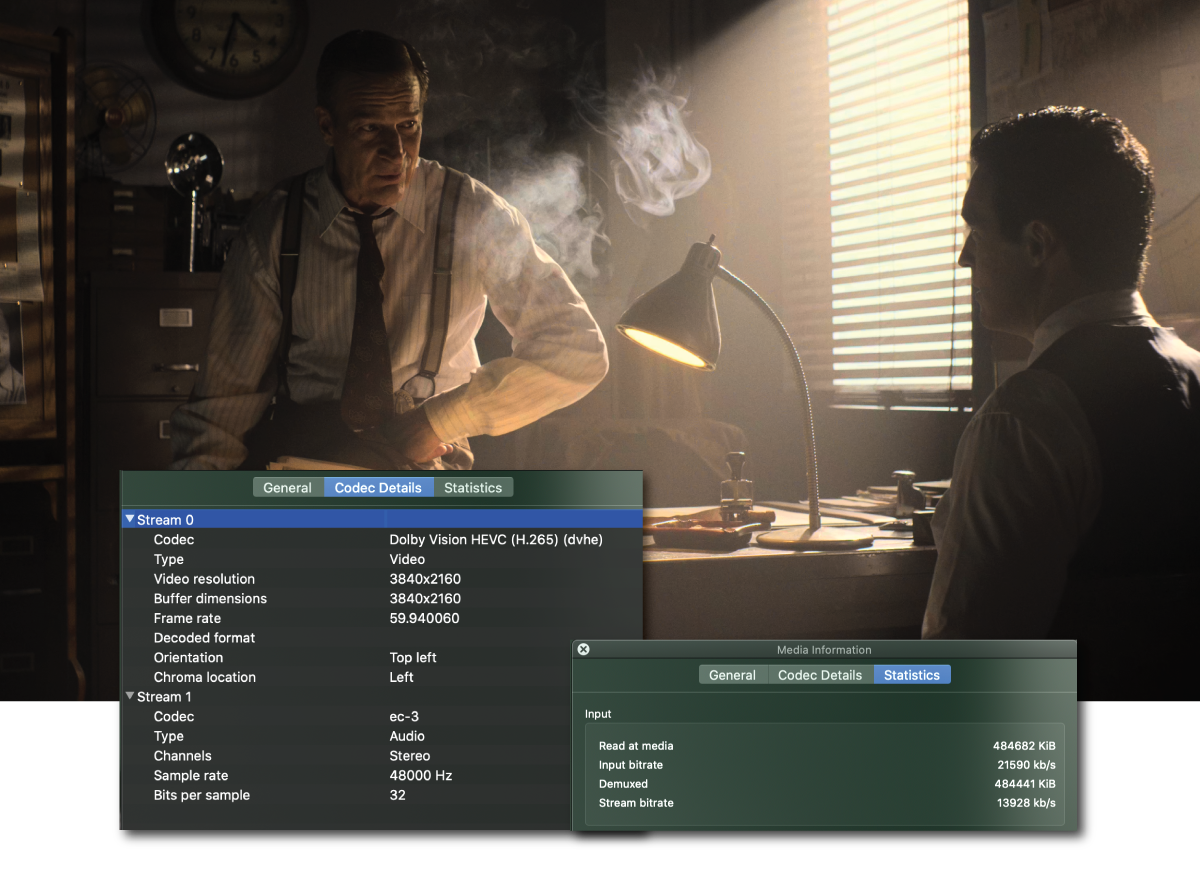Screen dimensions: 1200x870
Task: Select the Input bitrate value 21590 kb/s
Action: 1027,765
